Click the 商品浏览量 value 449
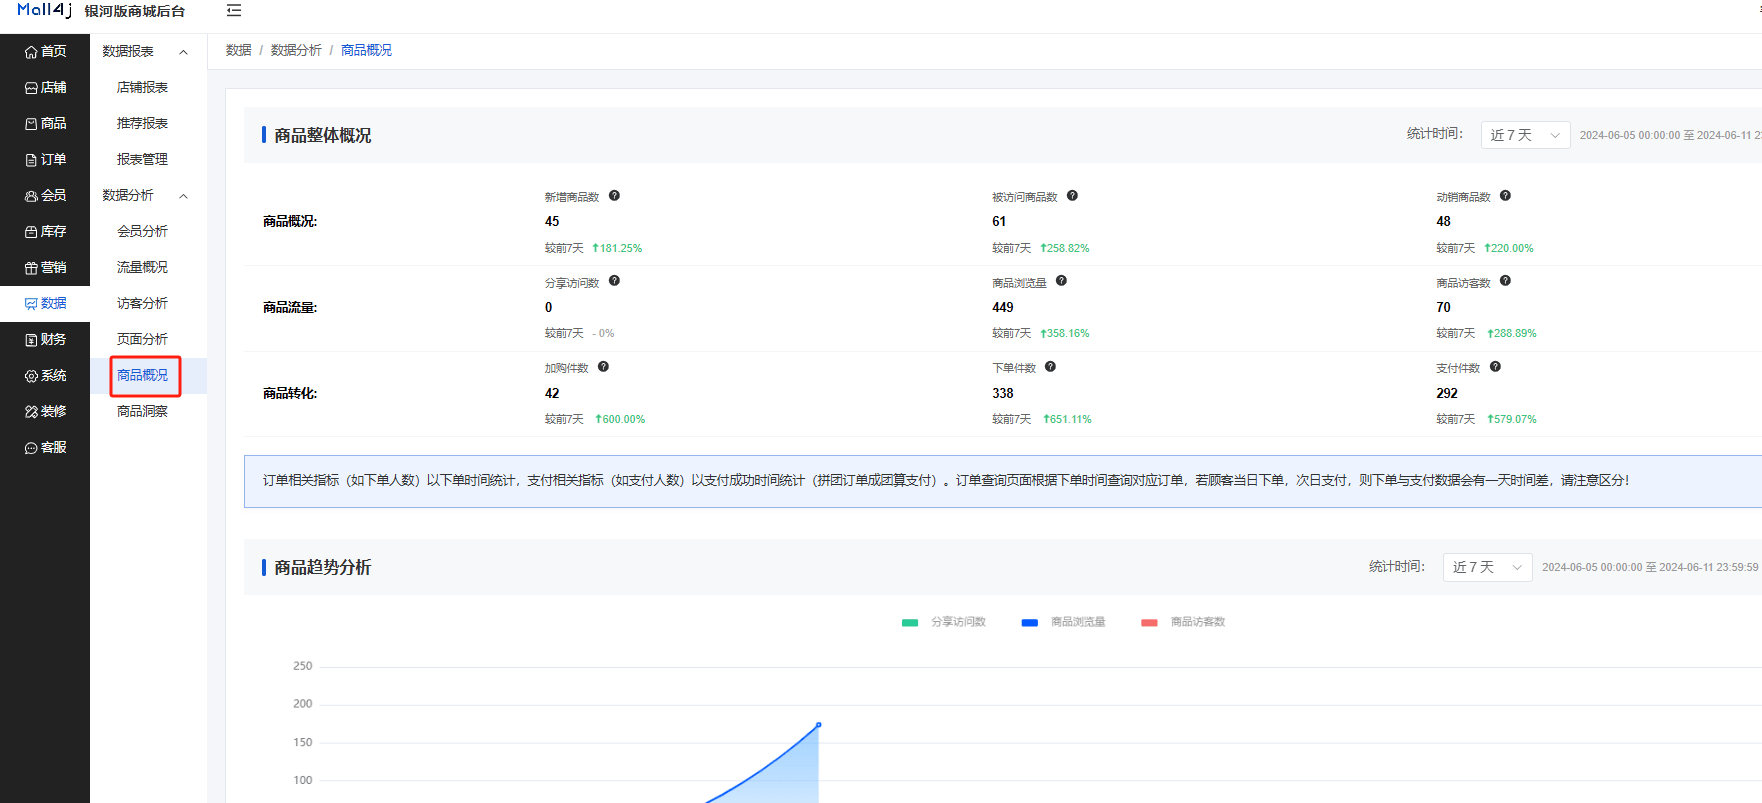This screenshot has width=1762, height=803. [1003, 308]
